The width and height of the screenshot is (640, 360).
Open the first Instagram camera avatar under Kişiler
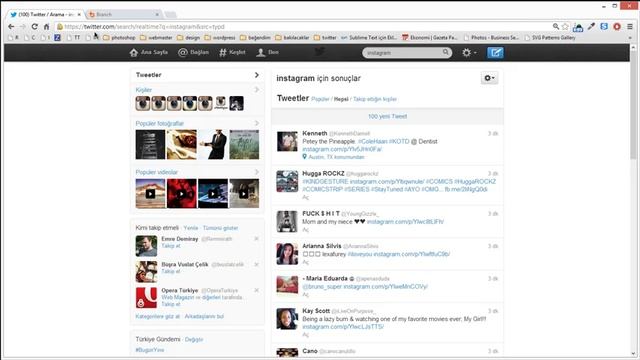(x=143, y=103)
